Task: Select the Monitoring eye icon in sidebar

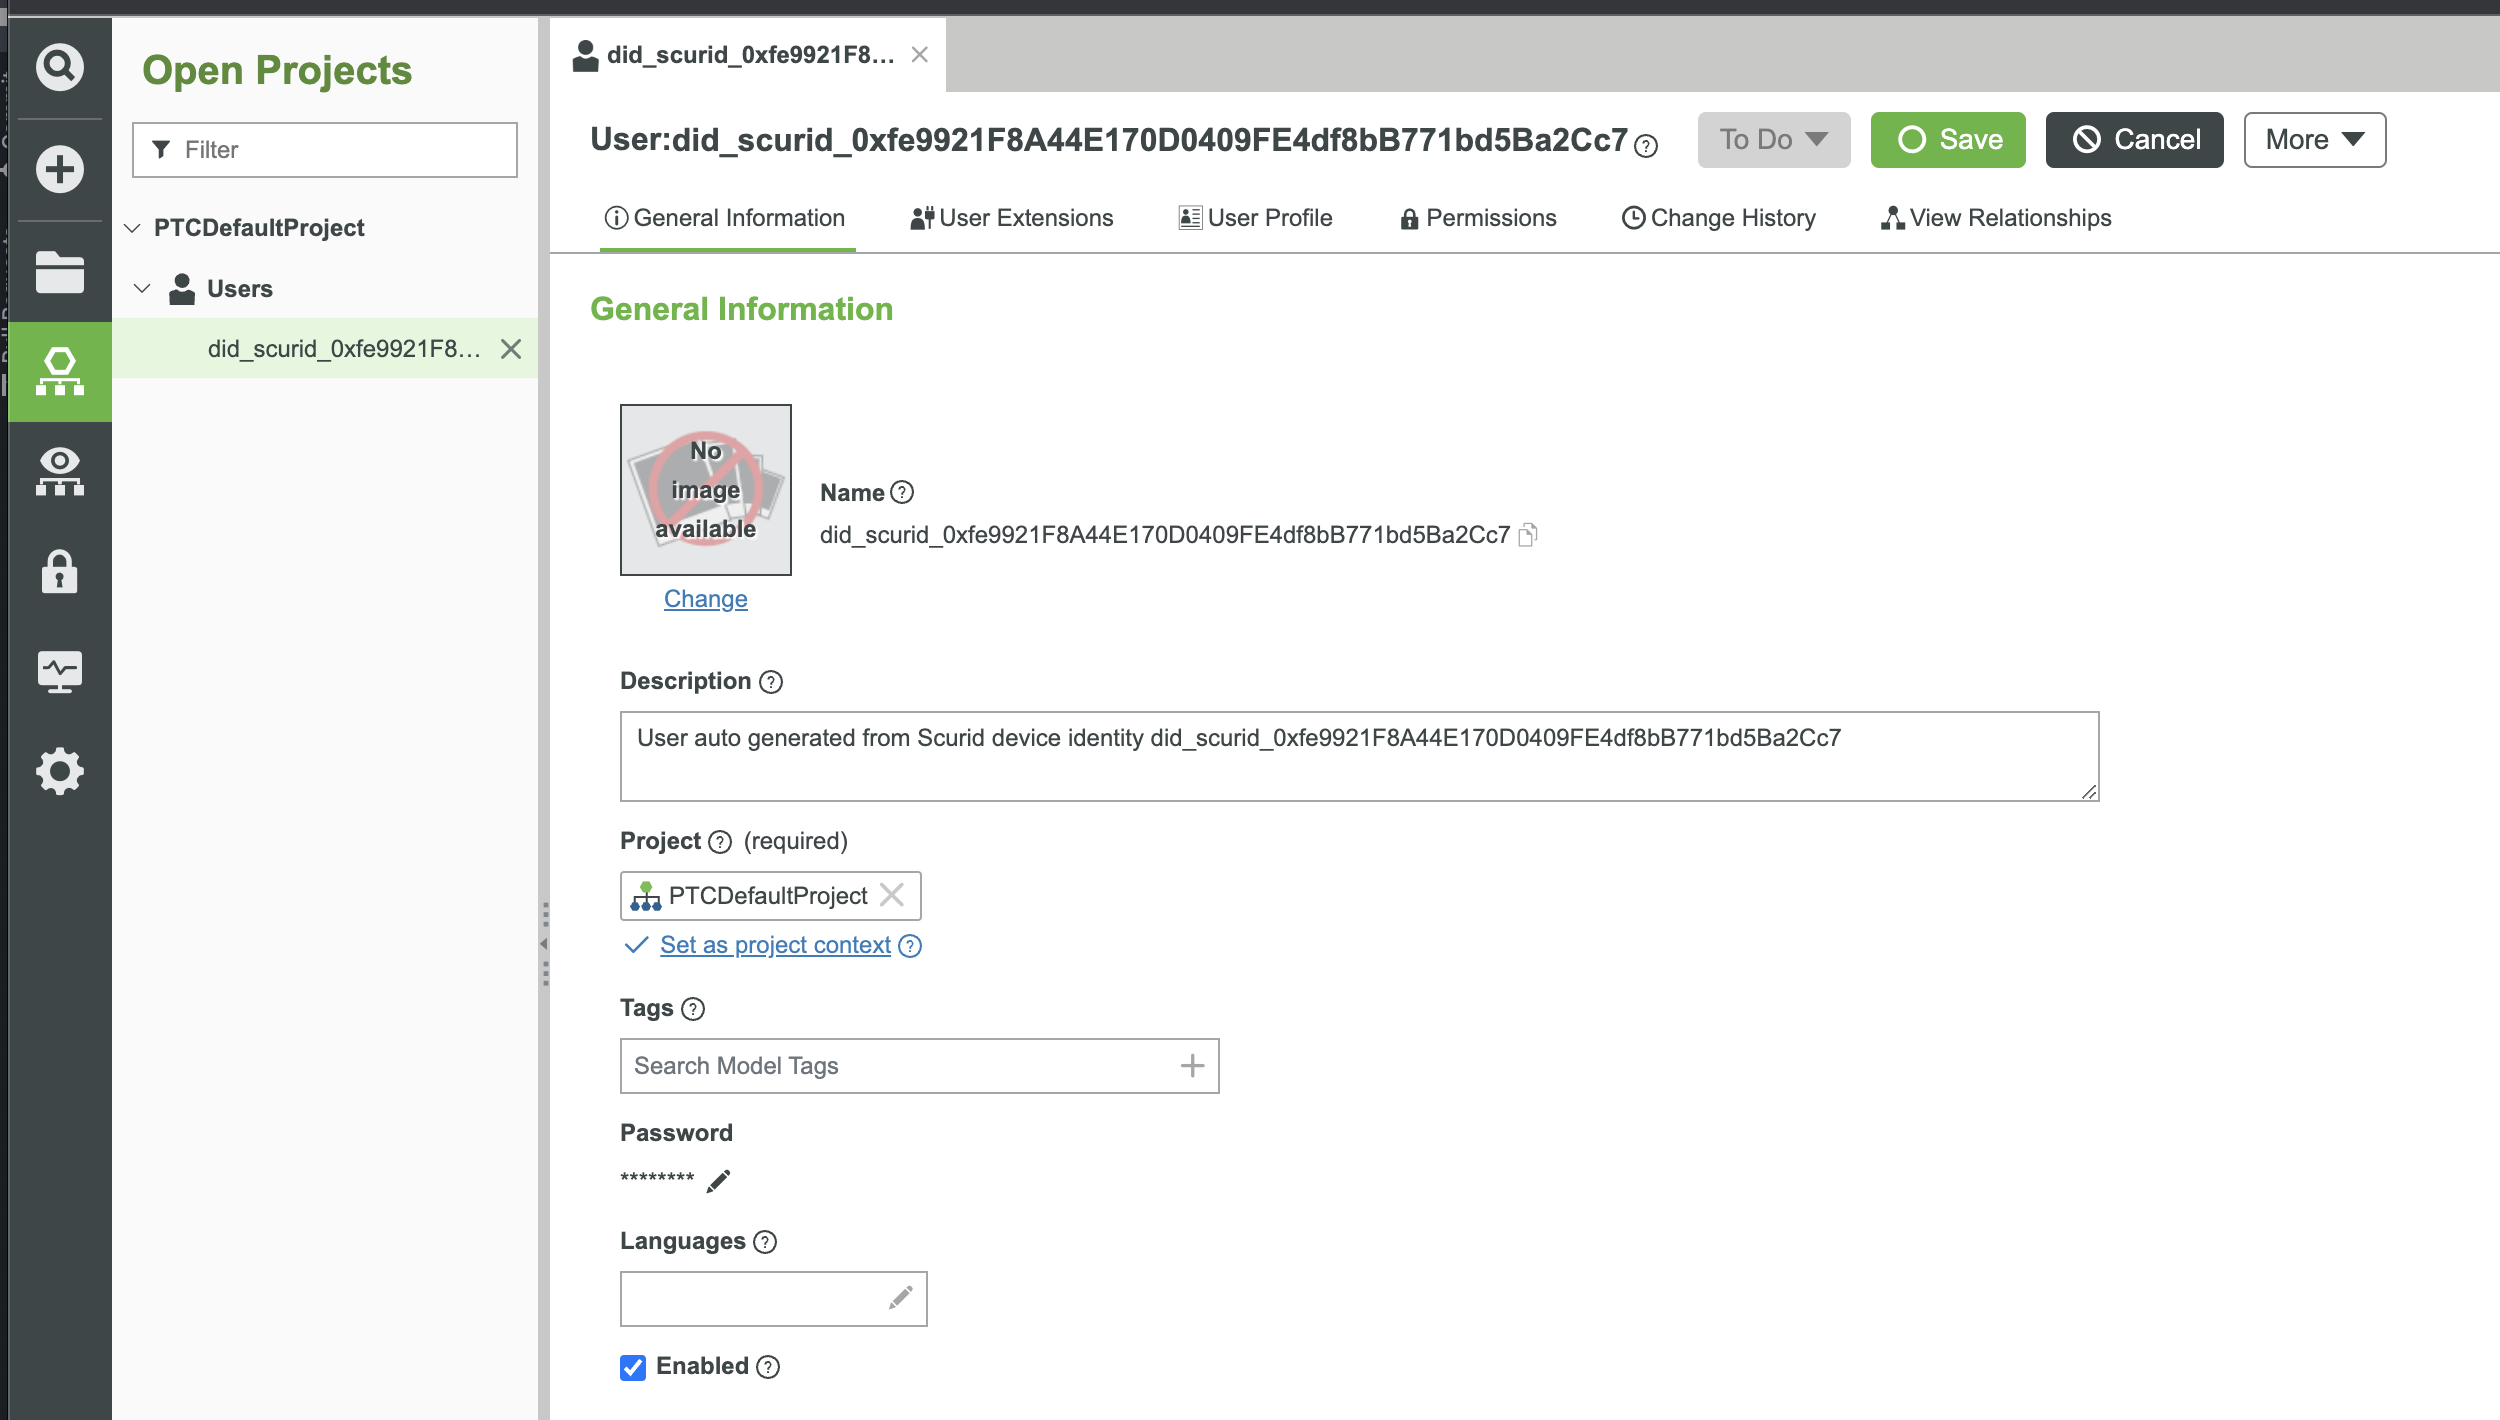Action: (x=60, y=472)
